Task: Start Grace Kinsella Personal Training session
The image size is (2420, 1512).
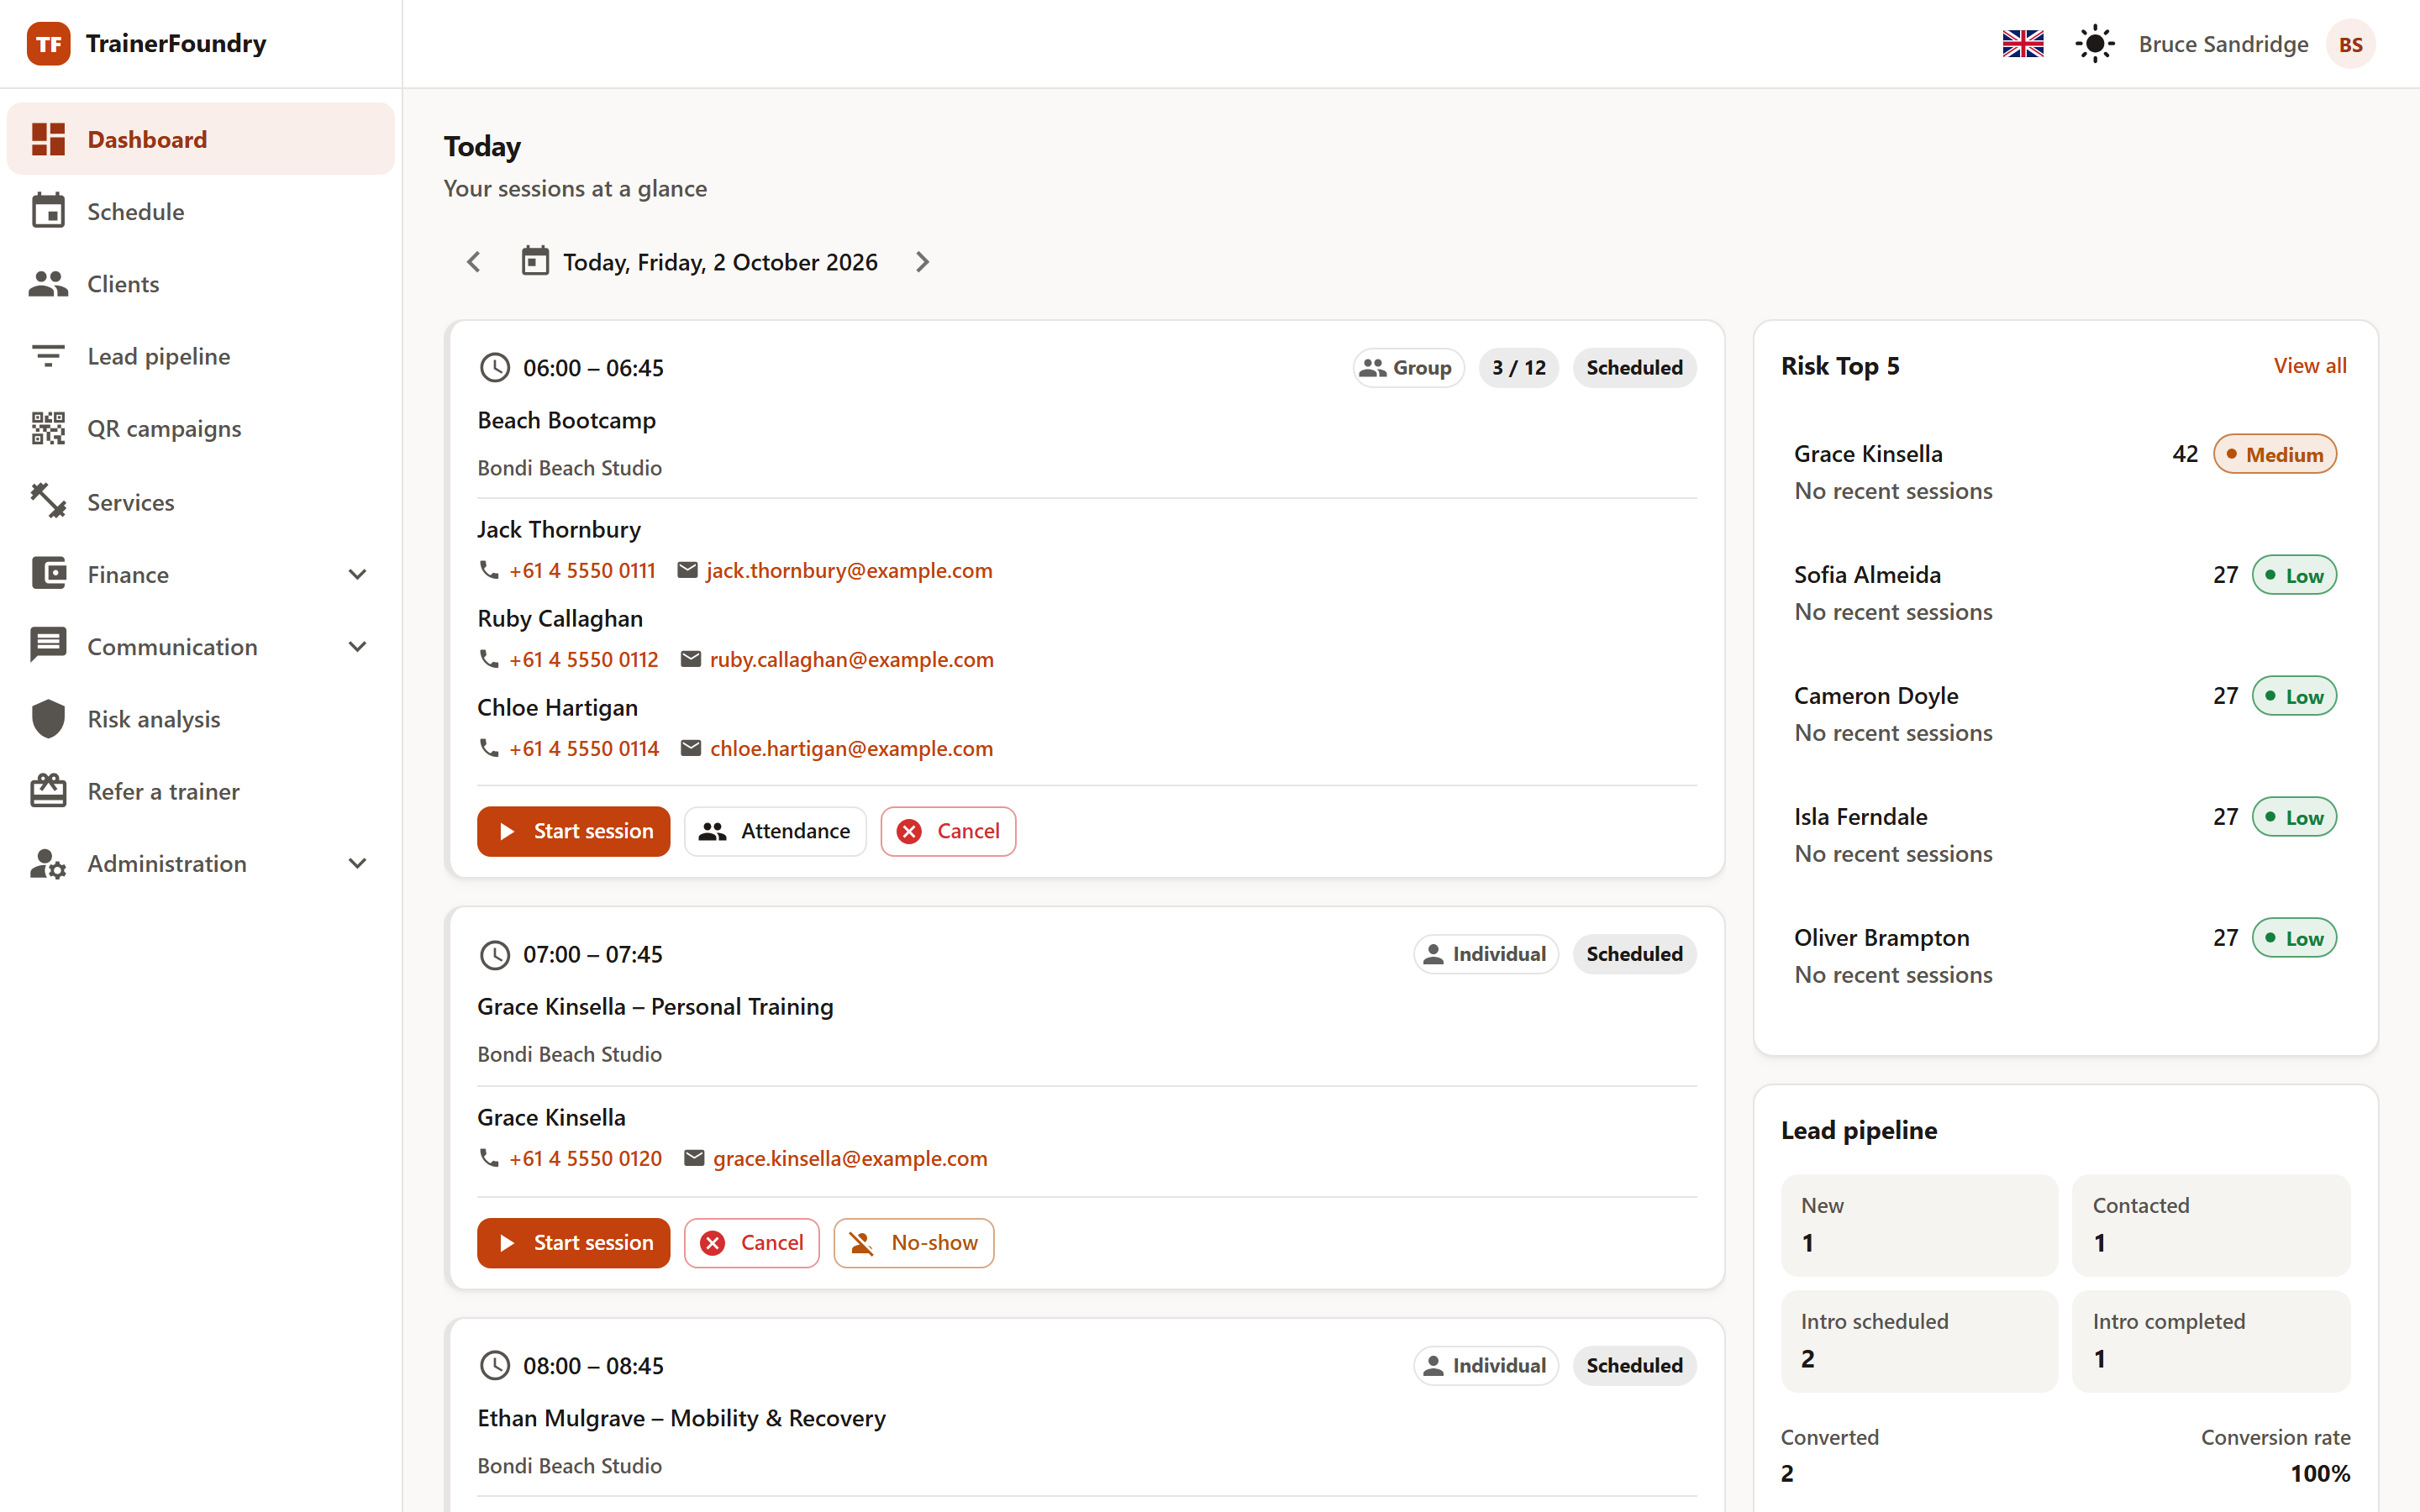Action: pos(573,1243)
